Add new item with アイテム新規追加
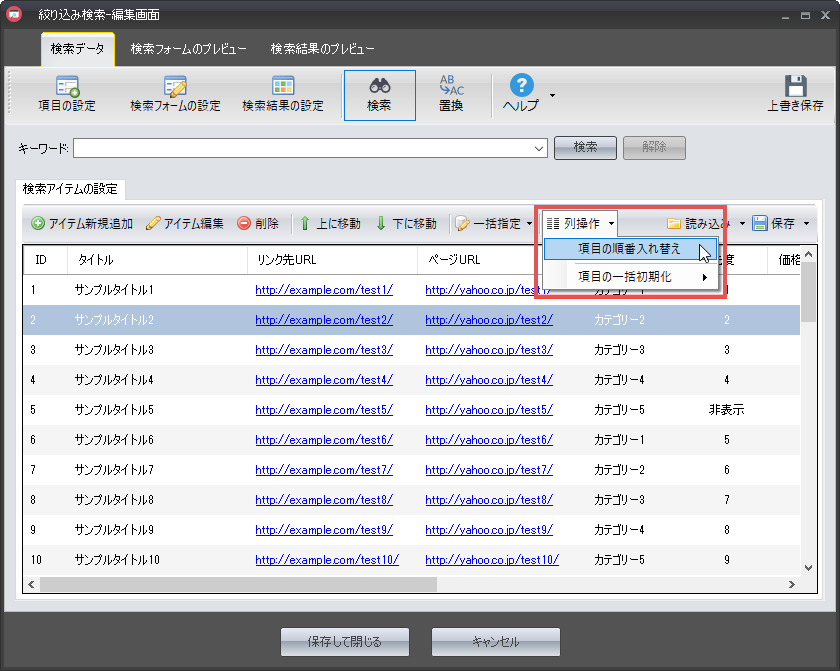The width and height of the screenshot is (840, 671). [83, 224]
